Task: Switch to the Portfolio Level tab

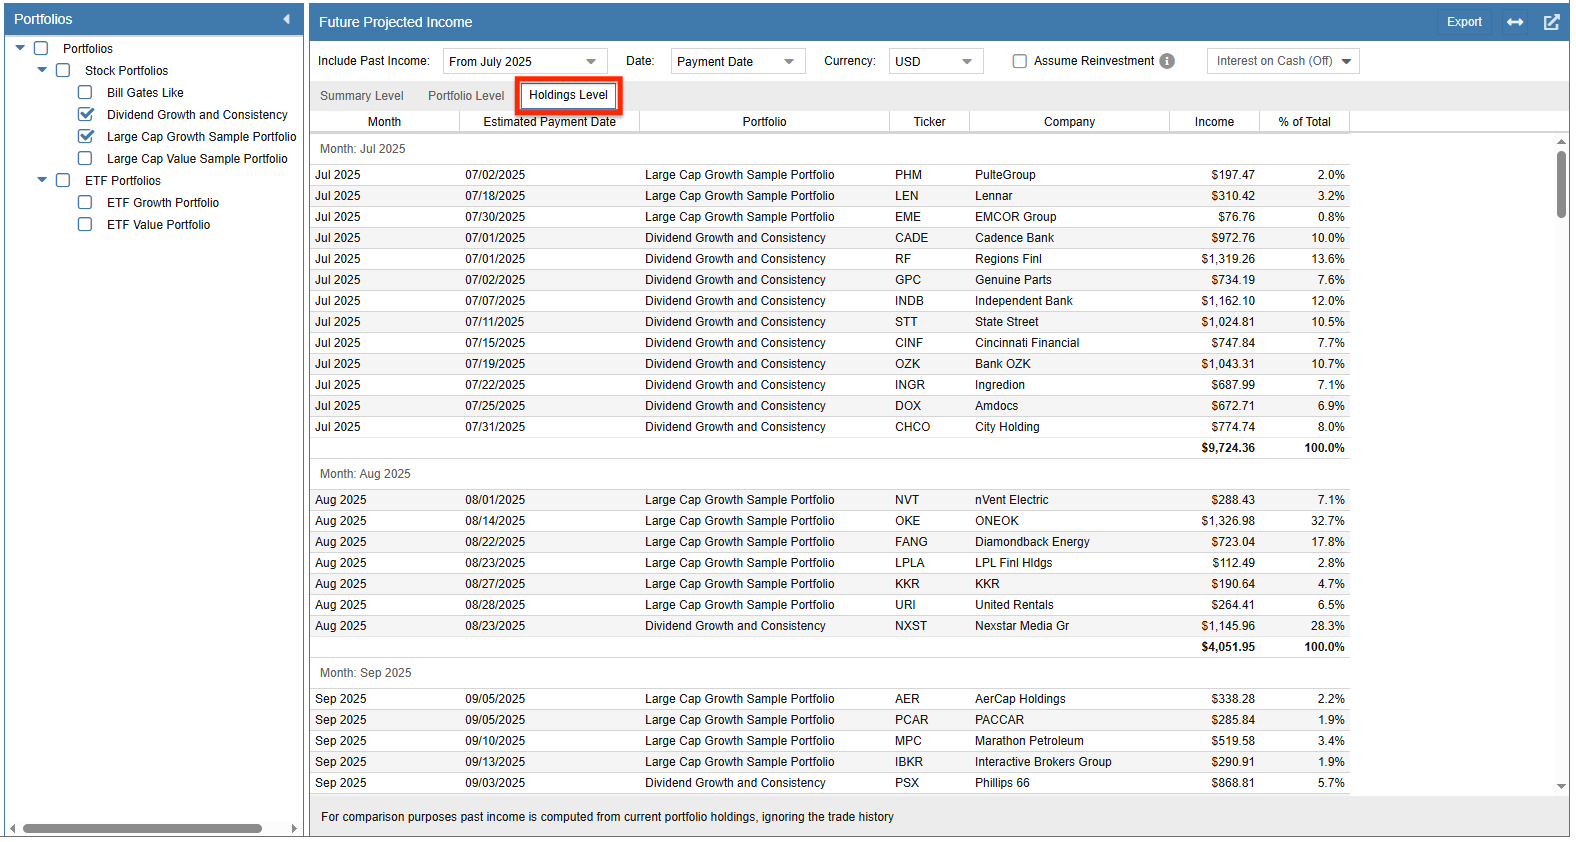Action: [466, 96]
